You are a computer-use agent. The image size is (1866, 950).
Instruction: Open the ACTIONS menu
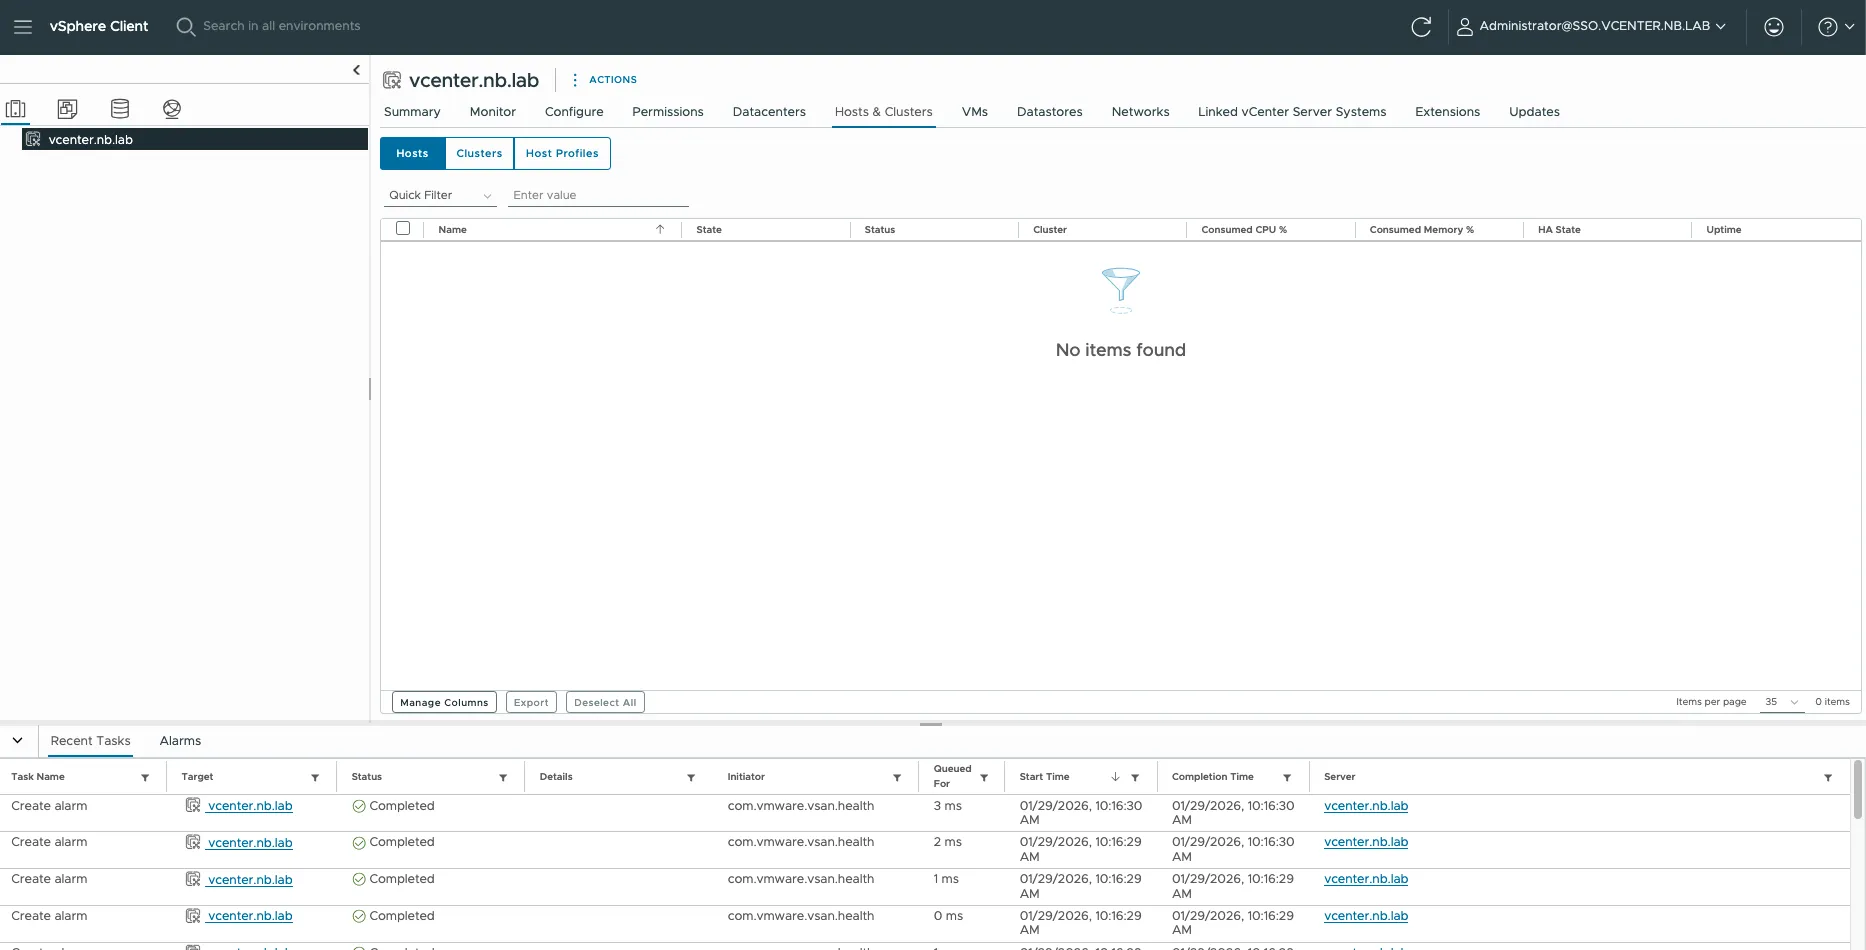(613, 80)
